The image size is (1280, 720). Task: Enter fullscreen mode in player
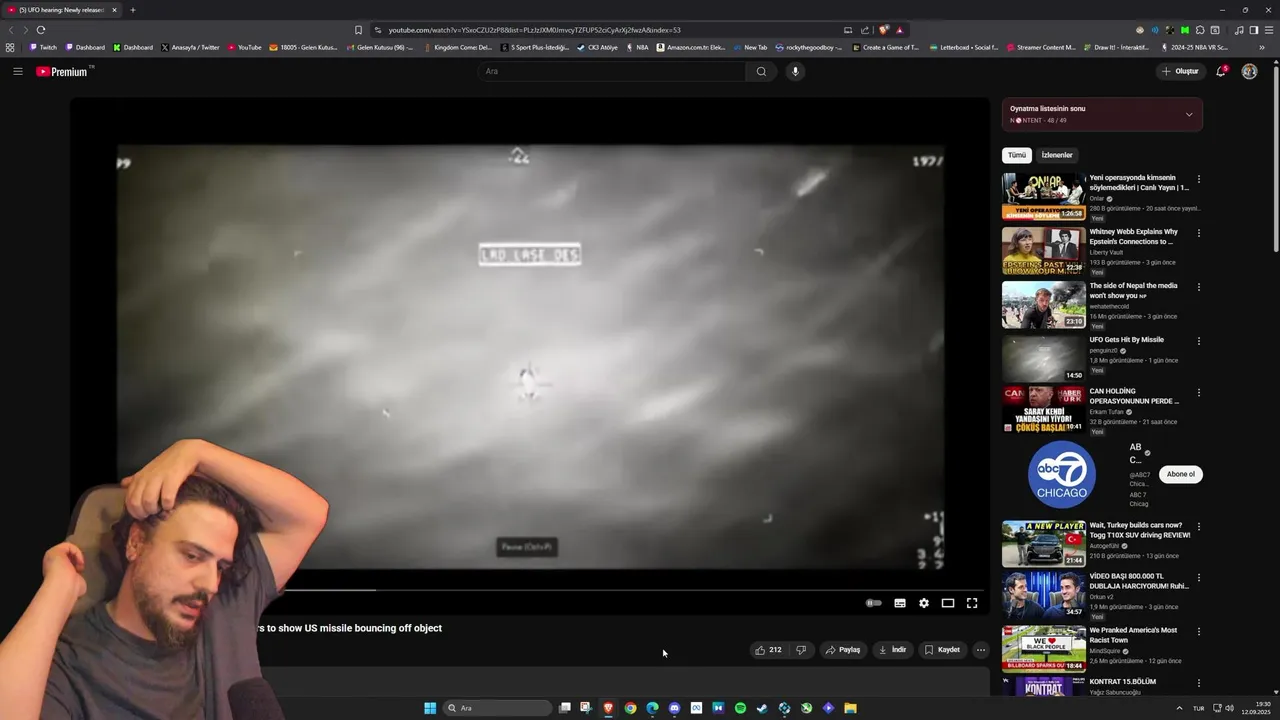point(972,603)
